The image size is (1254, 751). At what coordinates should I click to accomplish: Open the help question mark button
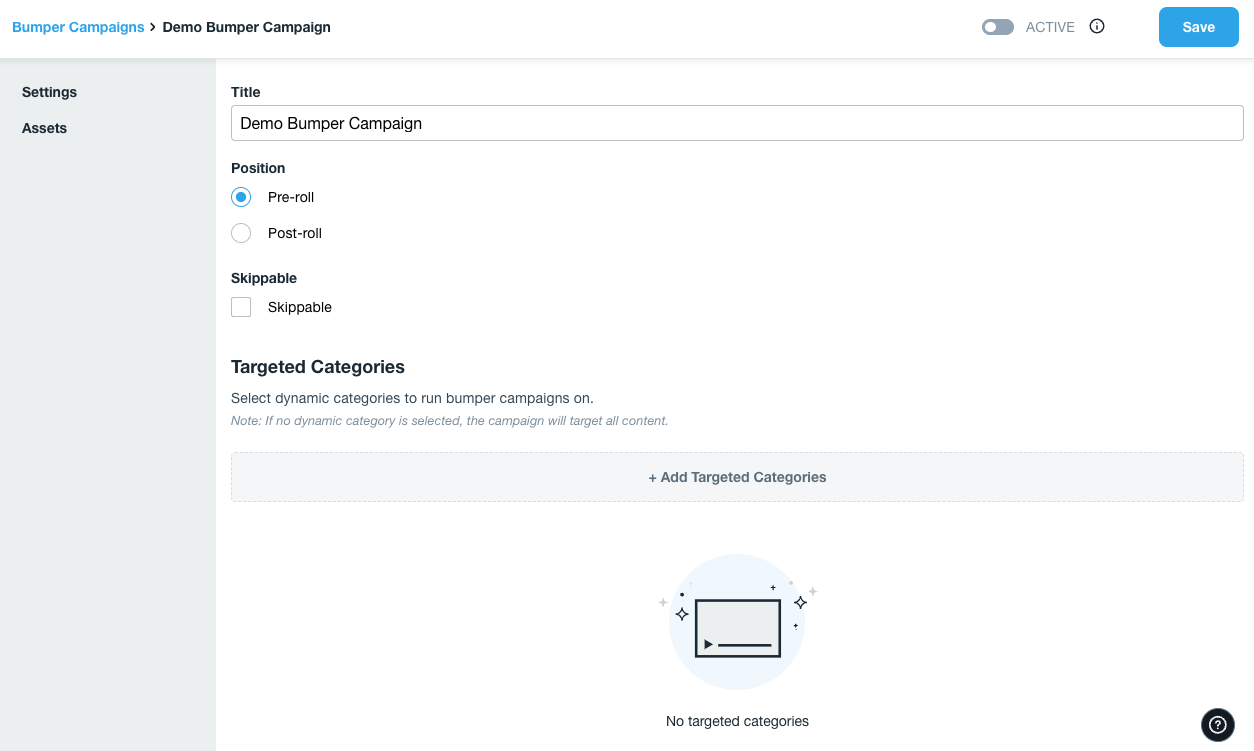point(1217,725)
